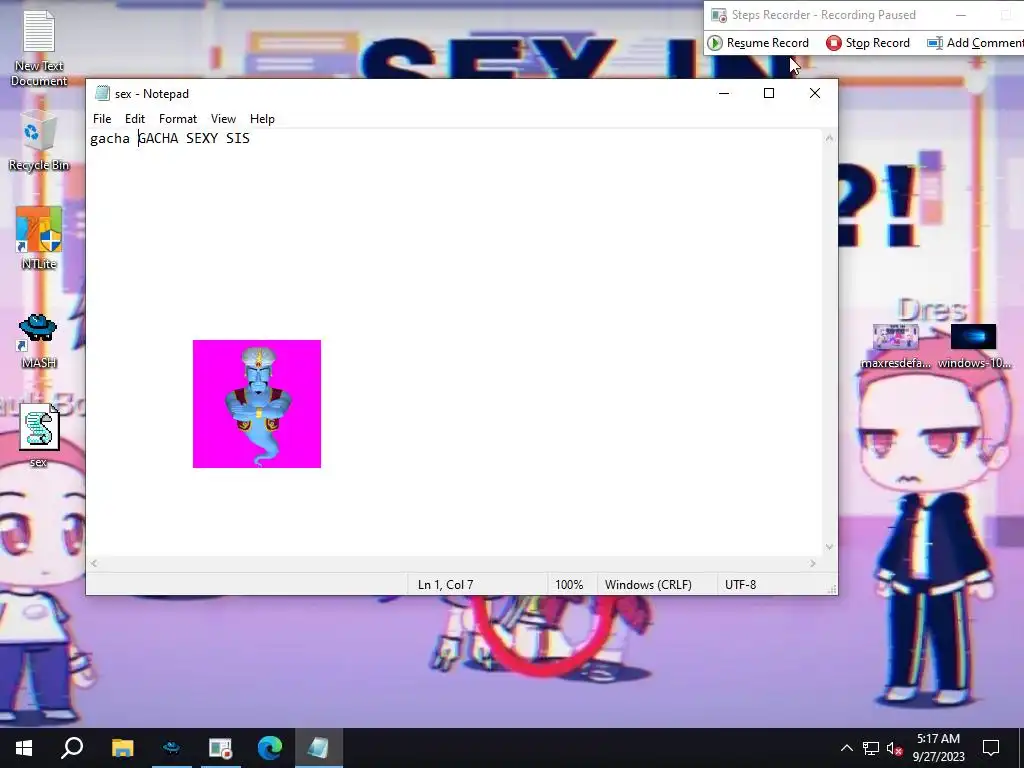Select the NTLite desktop shortcut
The height and width of the screenshot is (768, 1024).
[39, 238]
